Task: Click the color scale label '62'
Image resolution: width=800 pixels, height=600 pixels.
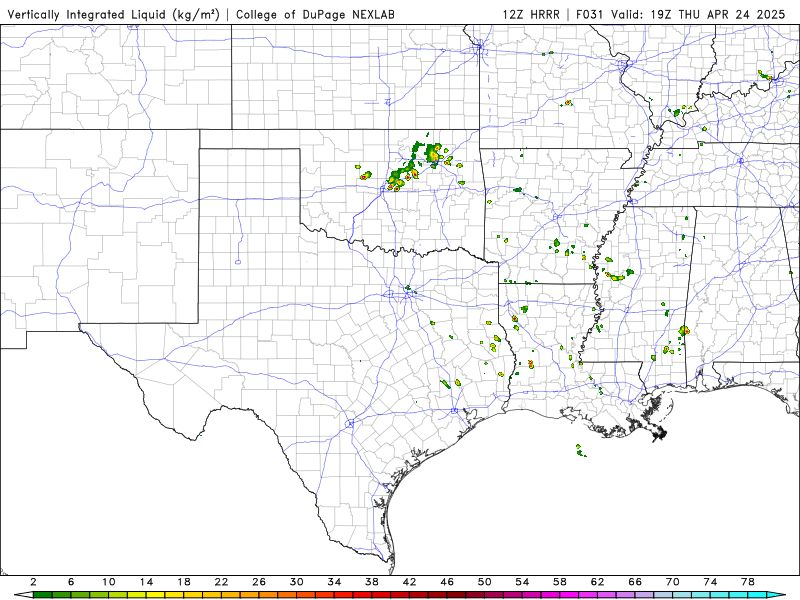Action: coord(597,582)
